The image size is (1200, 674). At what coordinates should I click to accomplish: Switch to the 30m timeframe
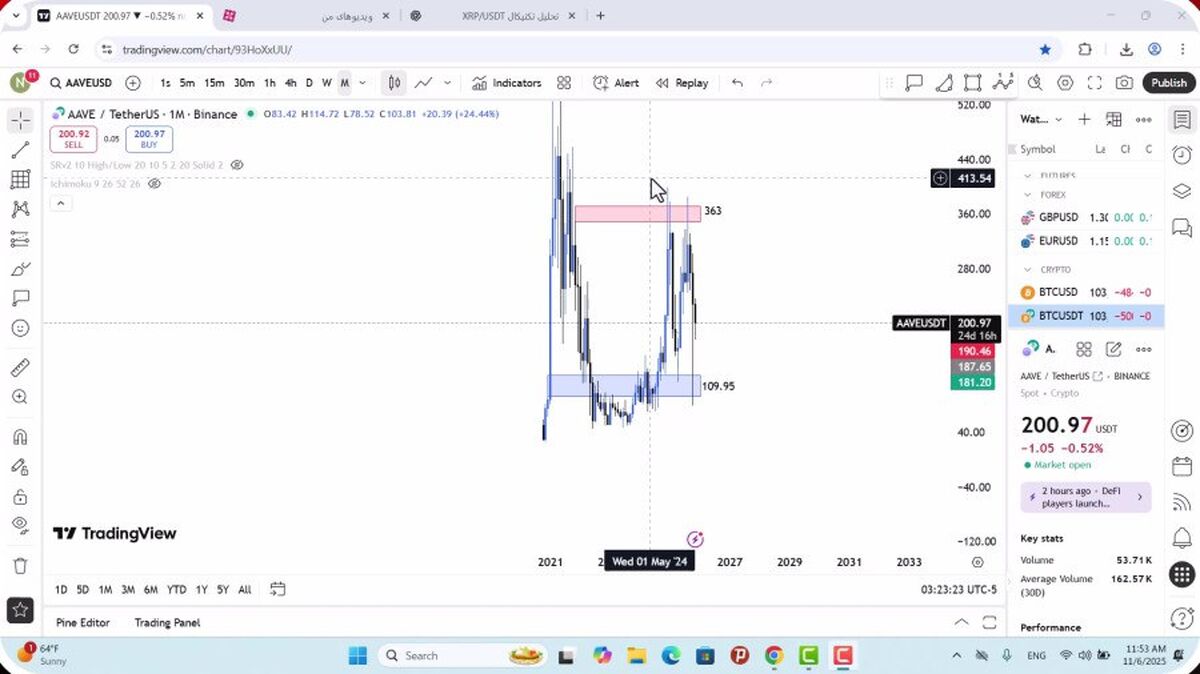[244, 83]
